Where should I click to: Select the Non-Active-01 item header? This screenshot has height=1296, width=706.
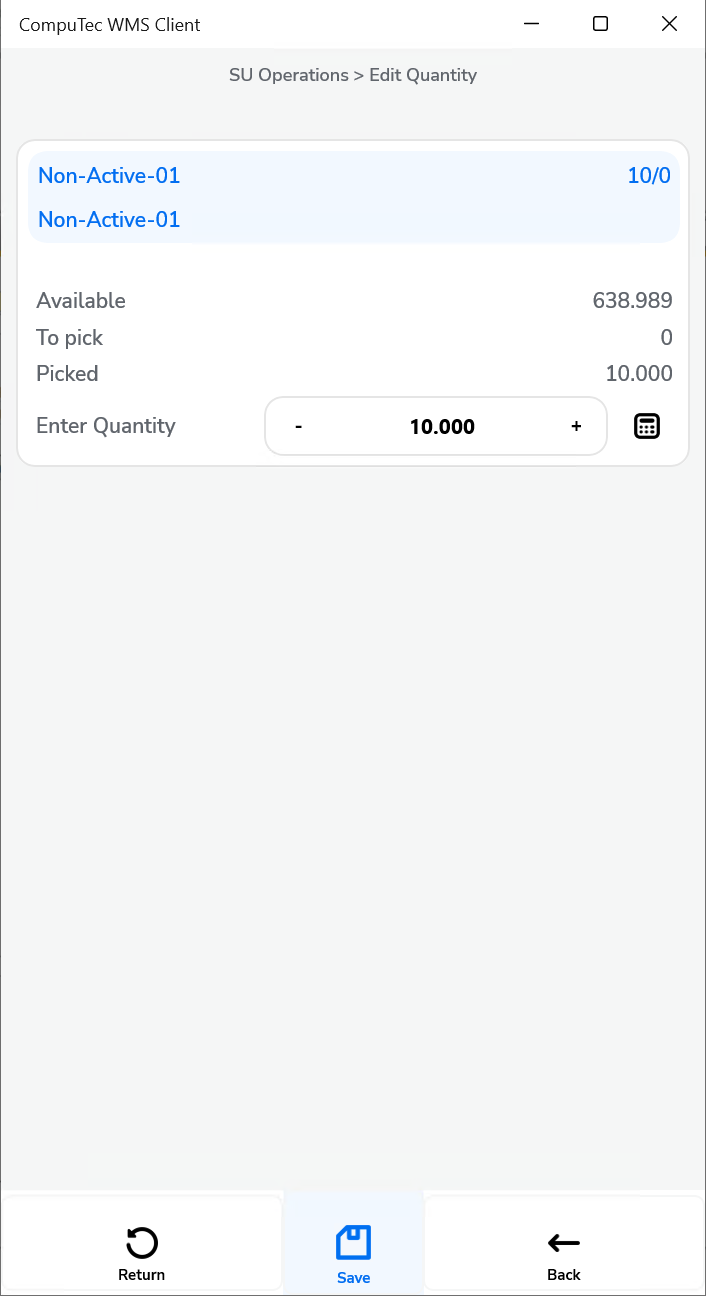click(x=108, y=175)
